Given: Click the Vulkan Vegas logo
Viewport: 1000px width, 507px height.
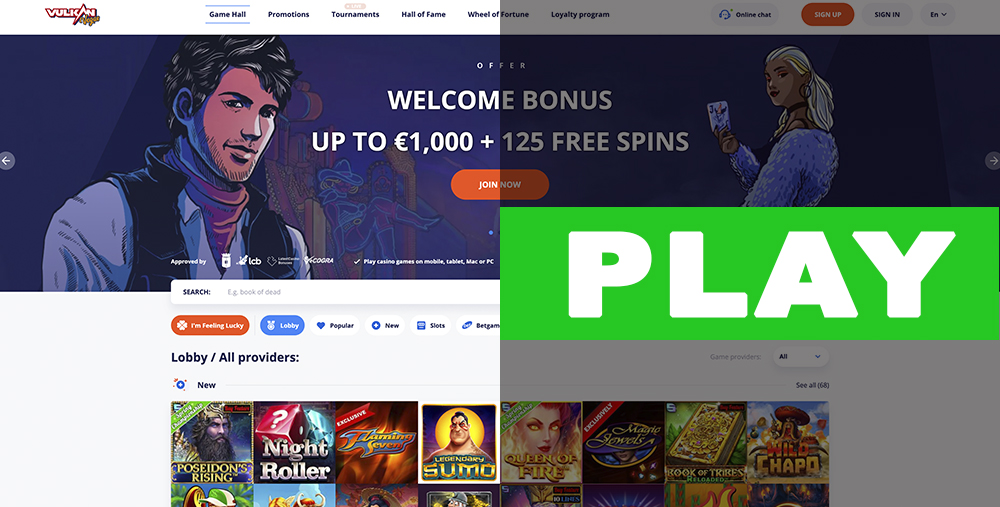Looking at the screenshot, I should (72, 15).
